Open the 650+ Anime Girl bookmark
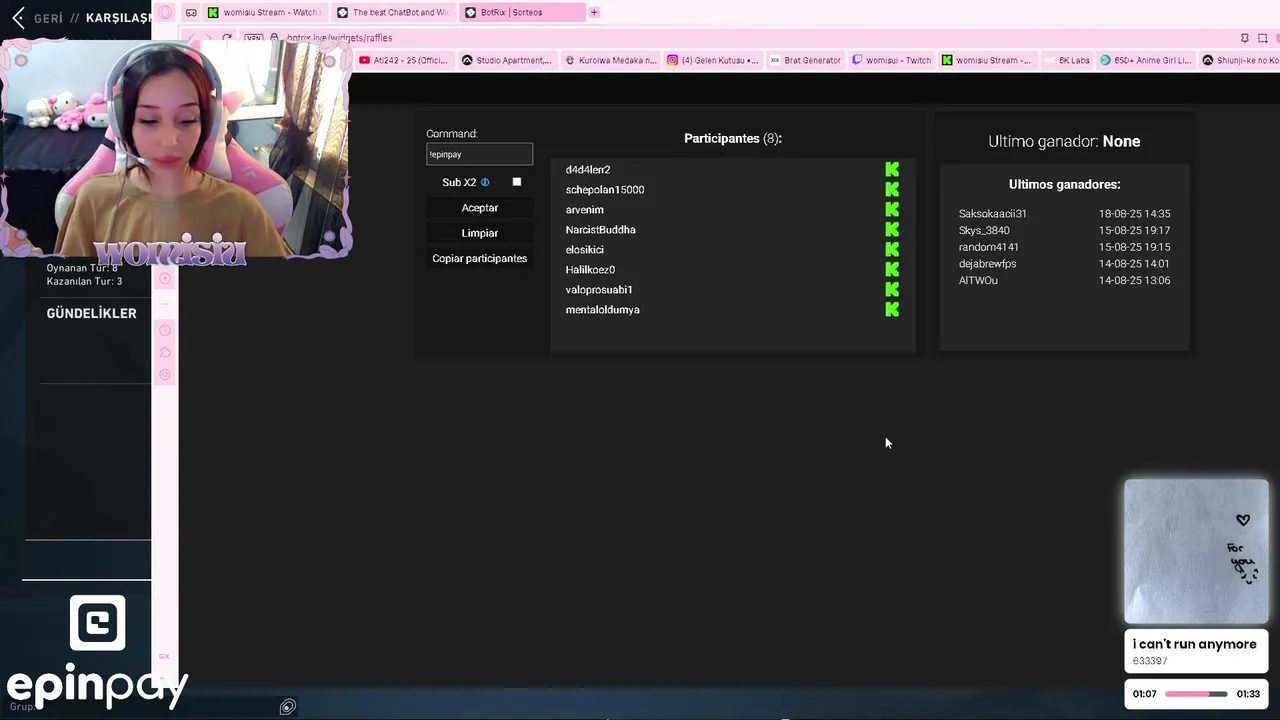This screenshot has width=1280, height=720. coord(1146,60)
